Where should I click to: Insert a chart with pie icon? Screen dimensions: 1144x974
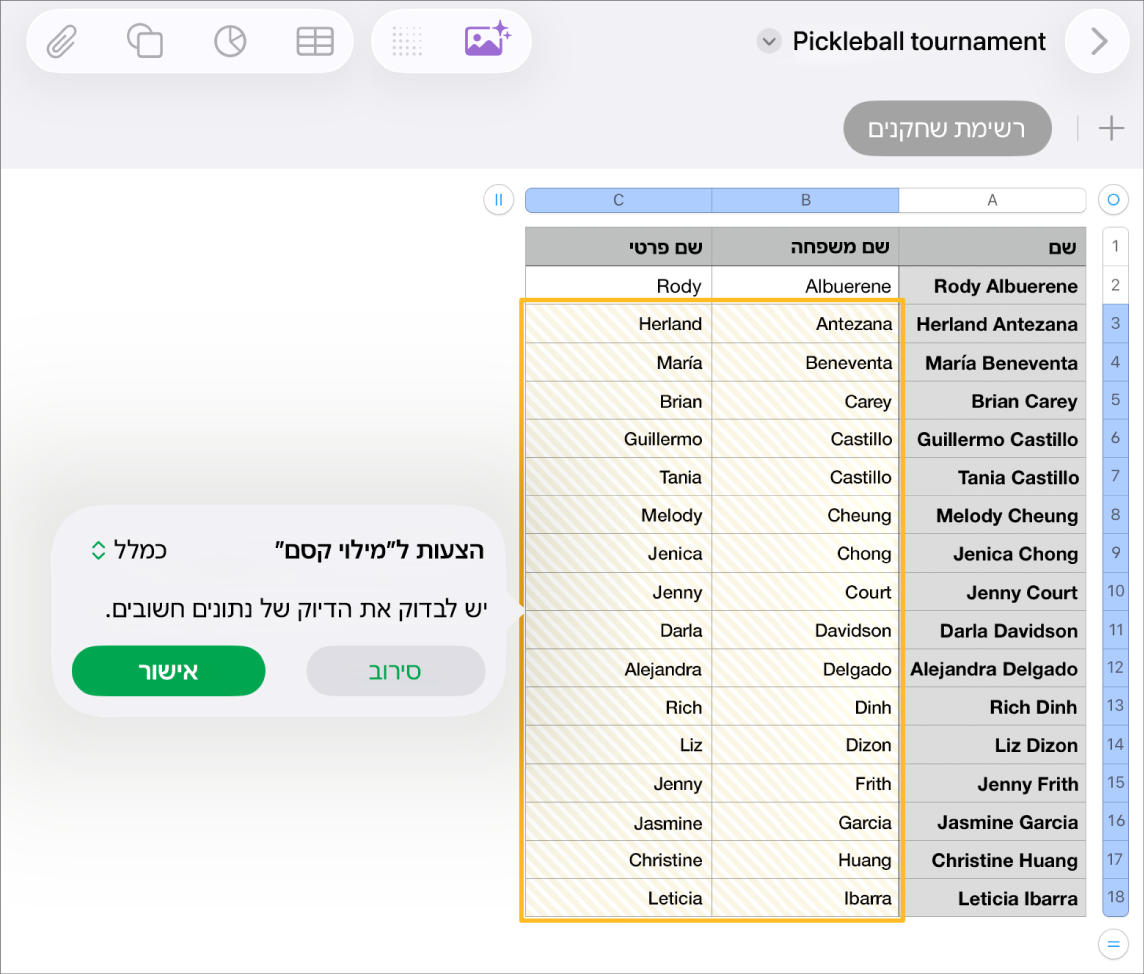click(x=230, y=41)
